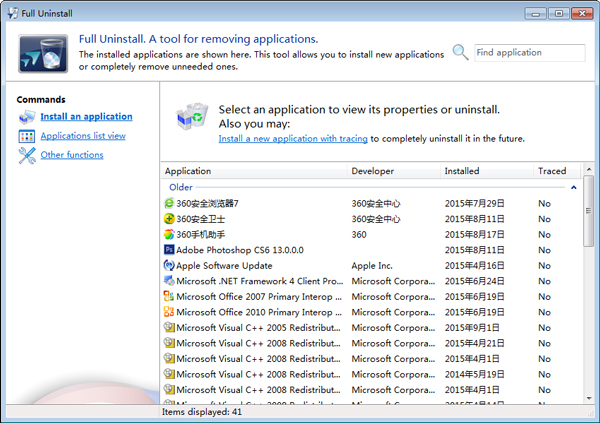This screenshot has width=600, height=423.
Task: Click the Install an application icon
Action: click(x=27, y=117)
